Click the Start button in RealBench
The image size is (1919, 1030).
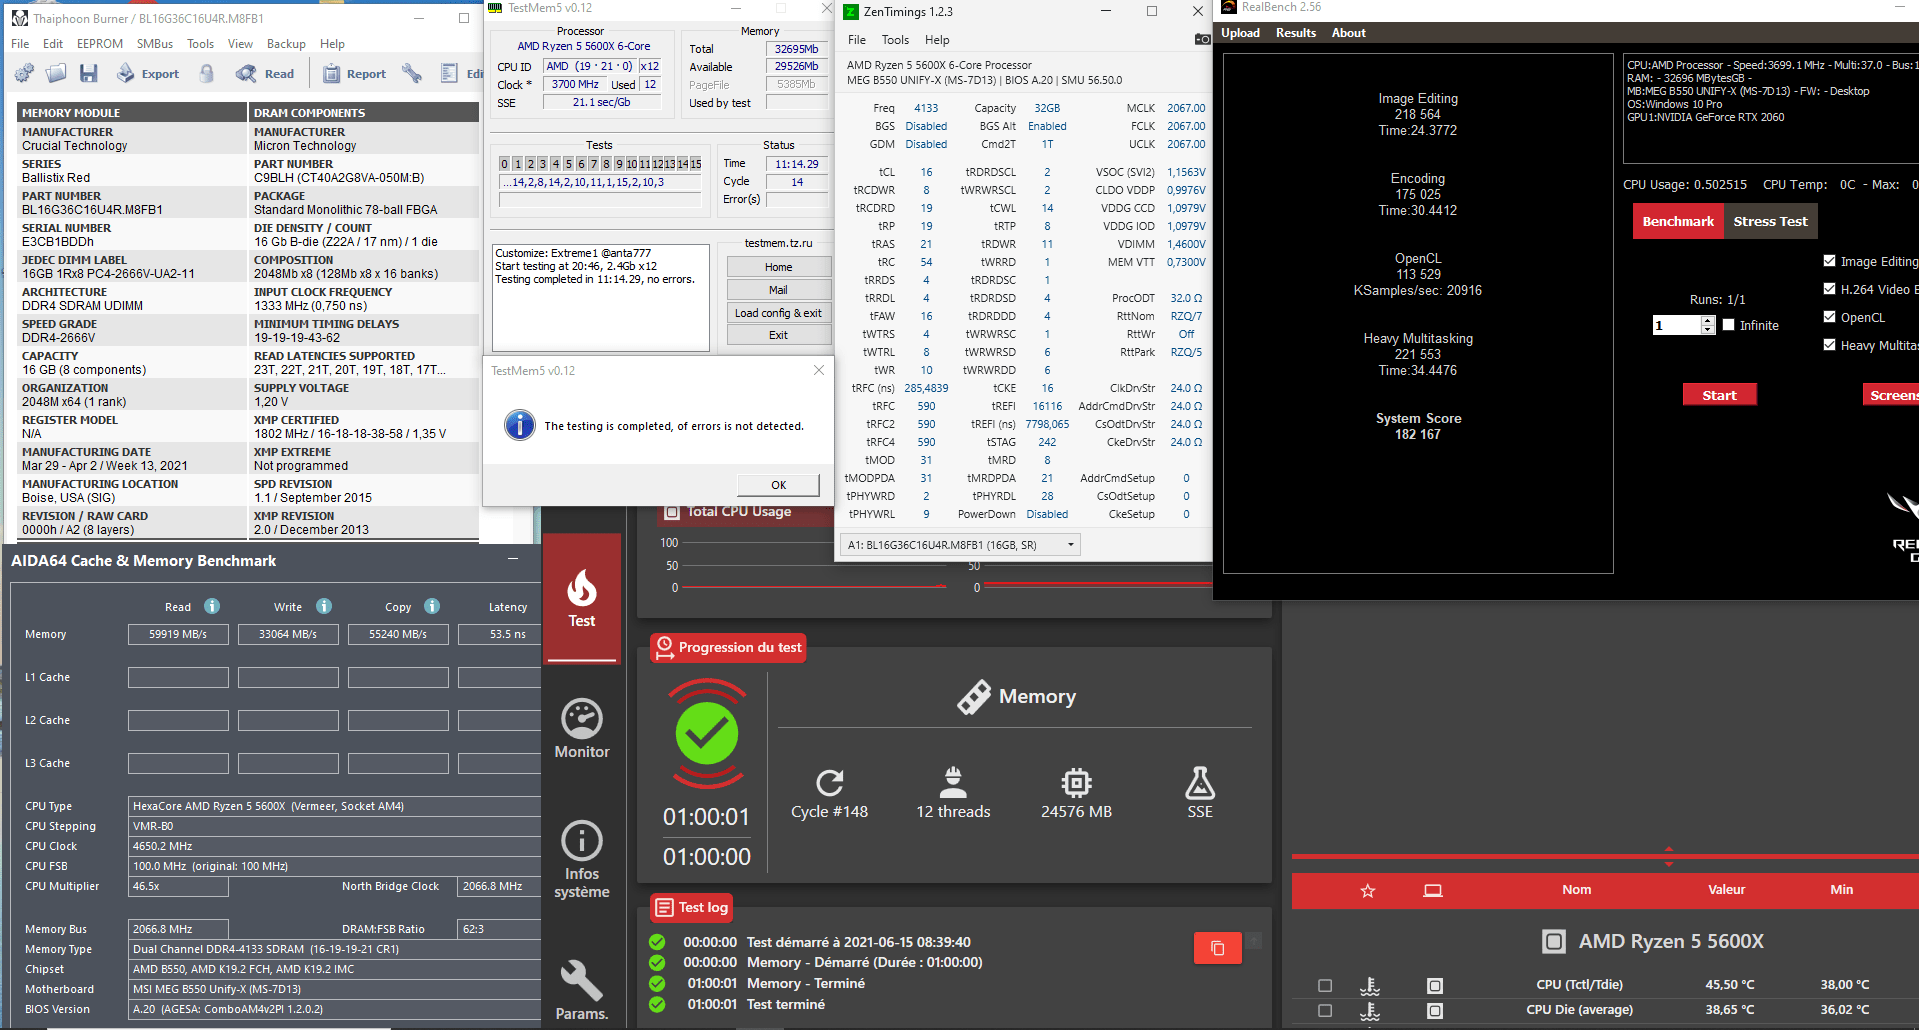(1719, 395)
